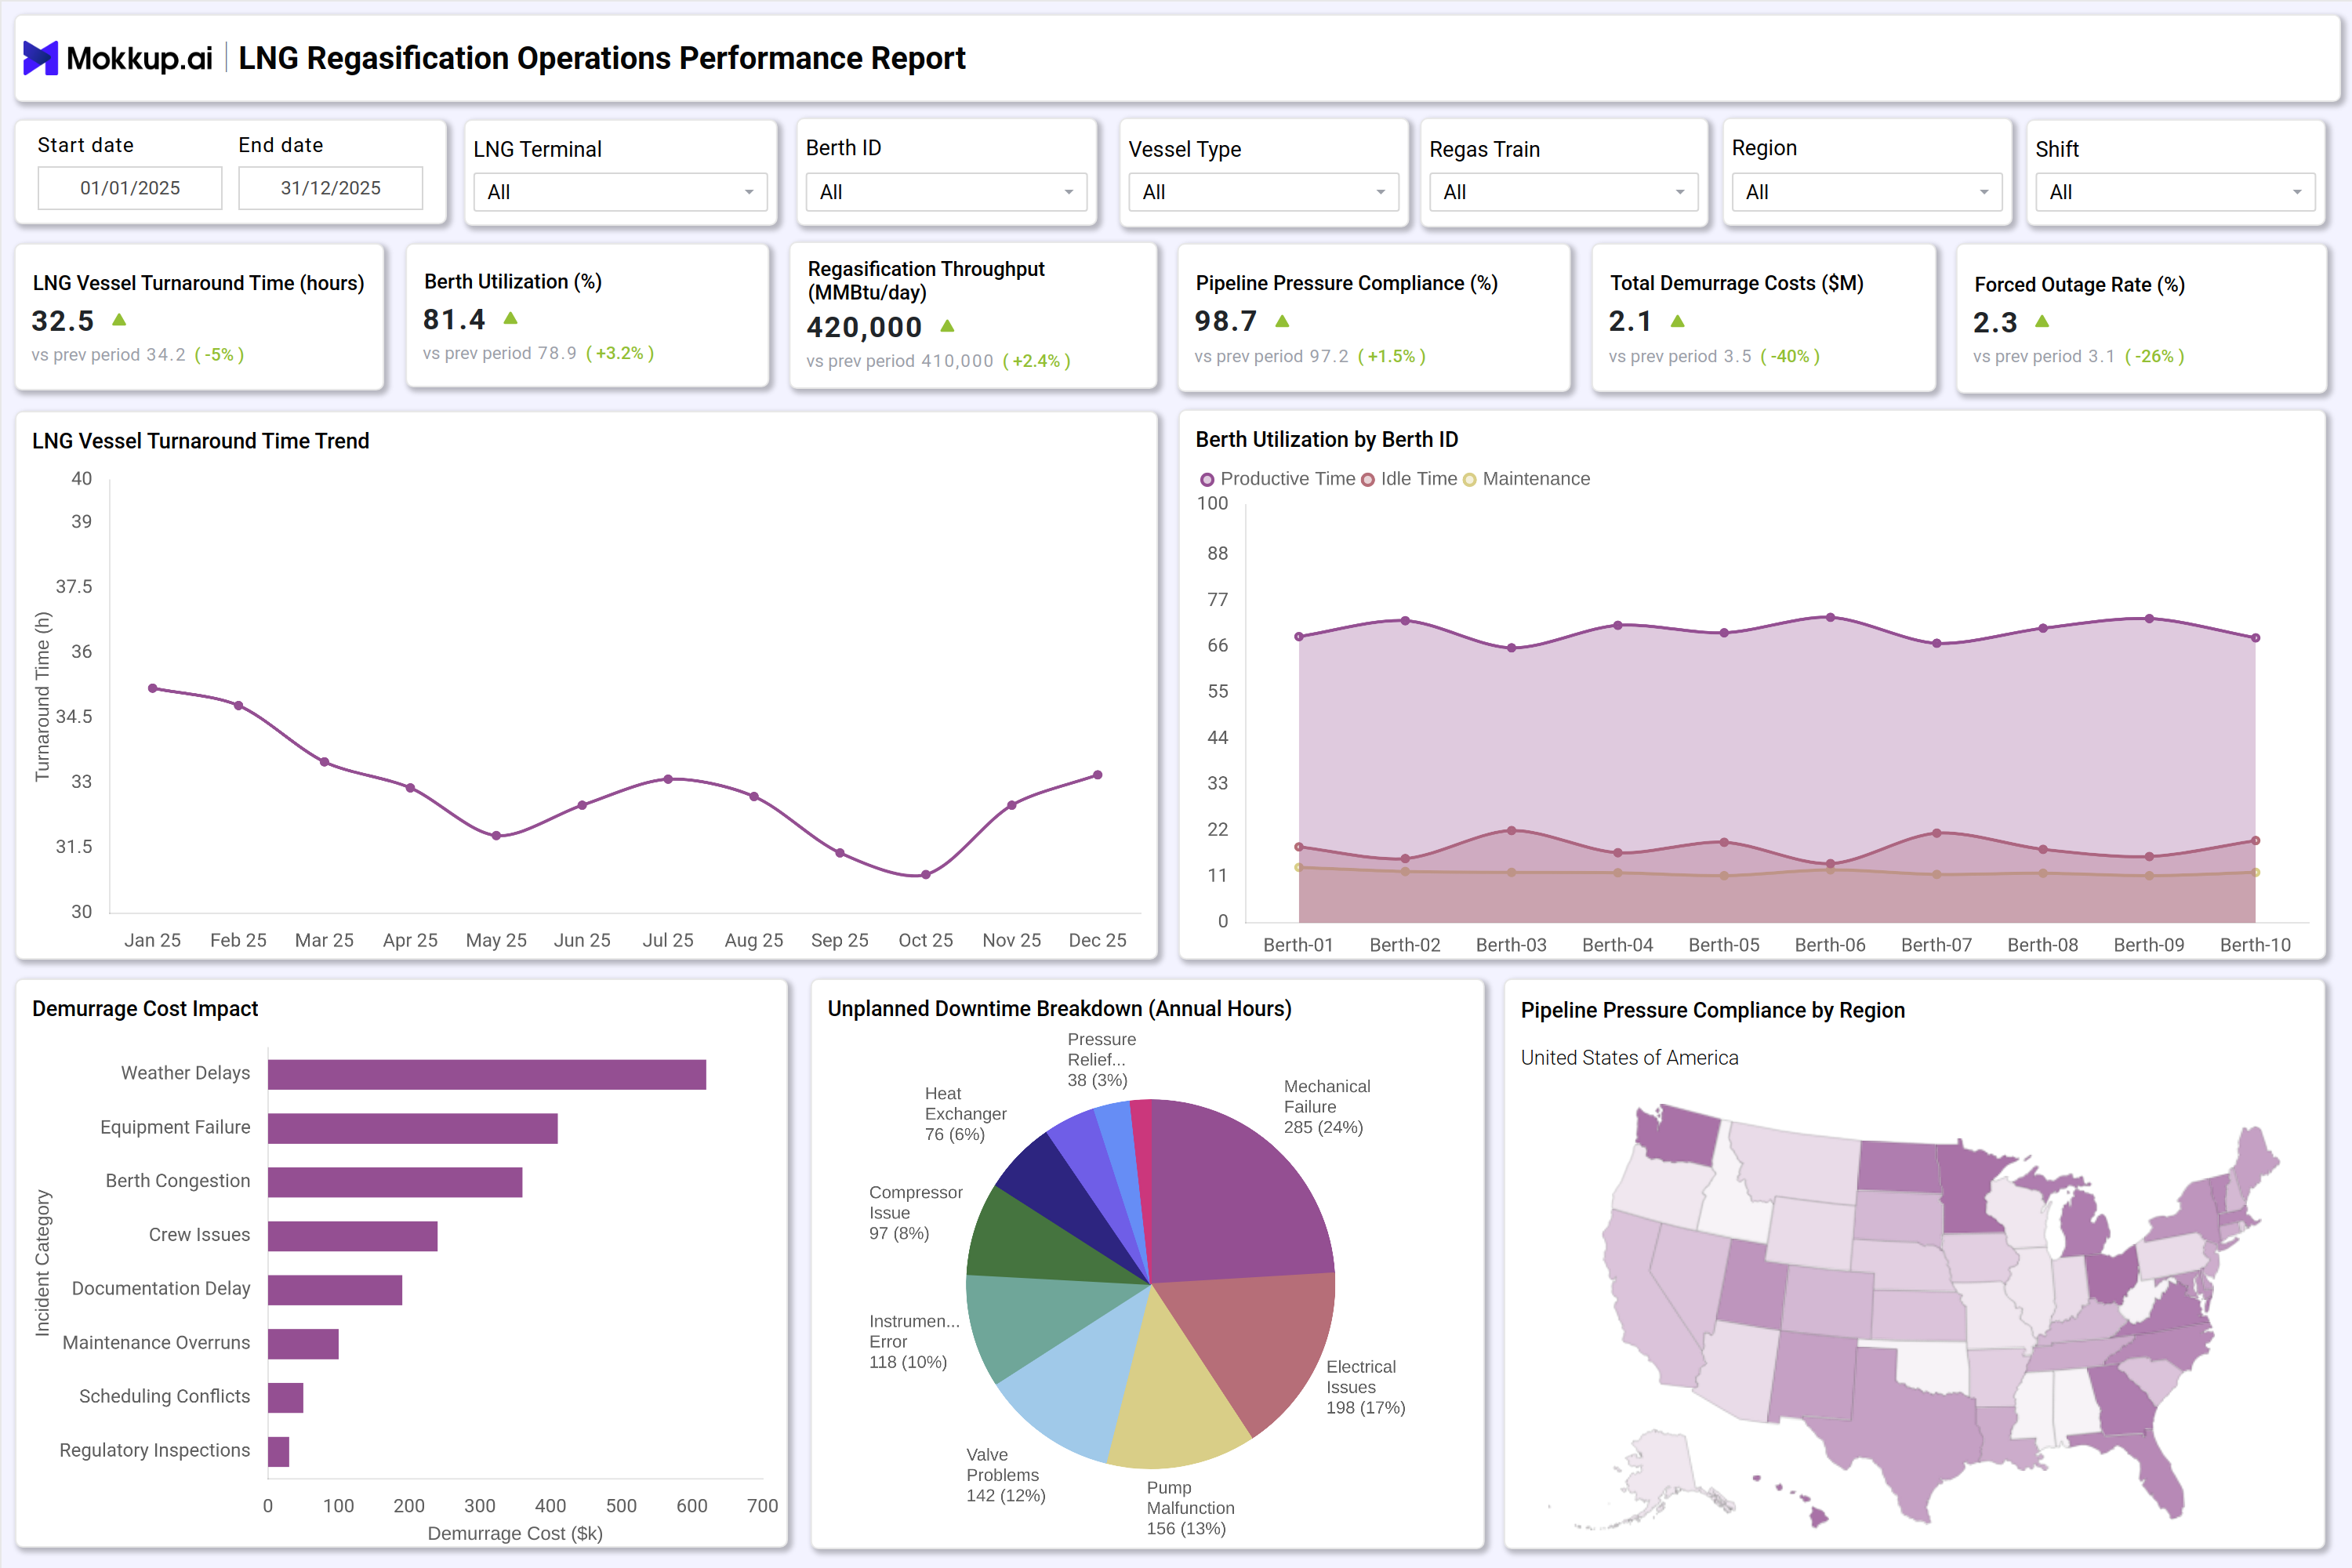Click the green trend arrow beside 32.5
The height and width of the screenshot is (1568, 2352).
119,320
